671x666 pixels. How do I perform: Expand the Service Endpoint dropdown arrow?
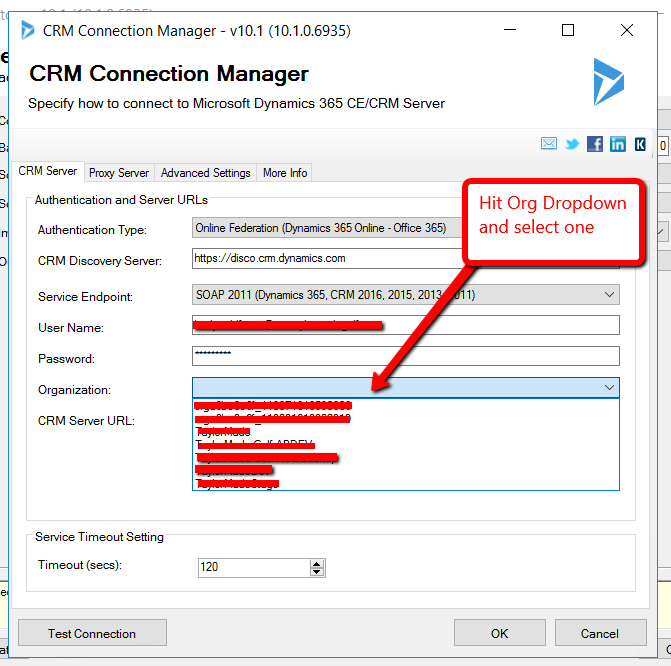coord(609,294)
